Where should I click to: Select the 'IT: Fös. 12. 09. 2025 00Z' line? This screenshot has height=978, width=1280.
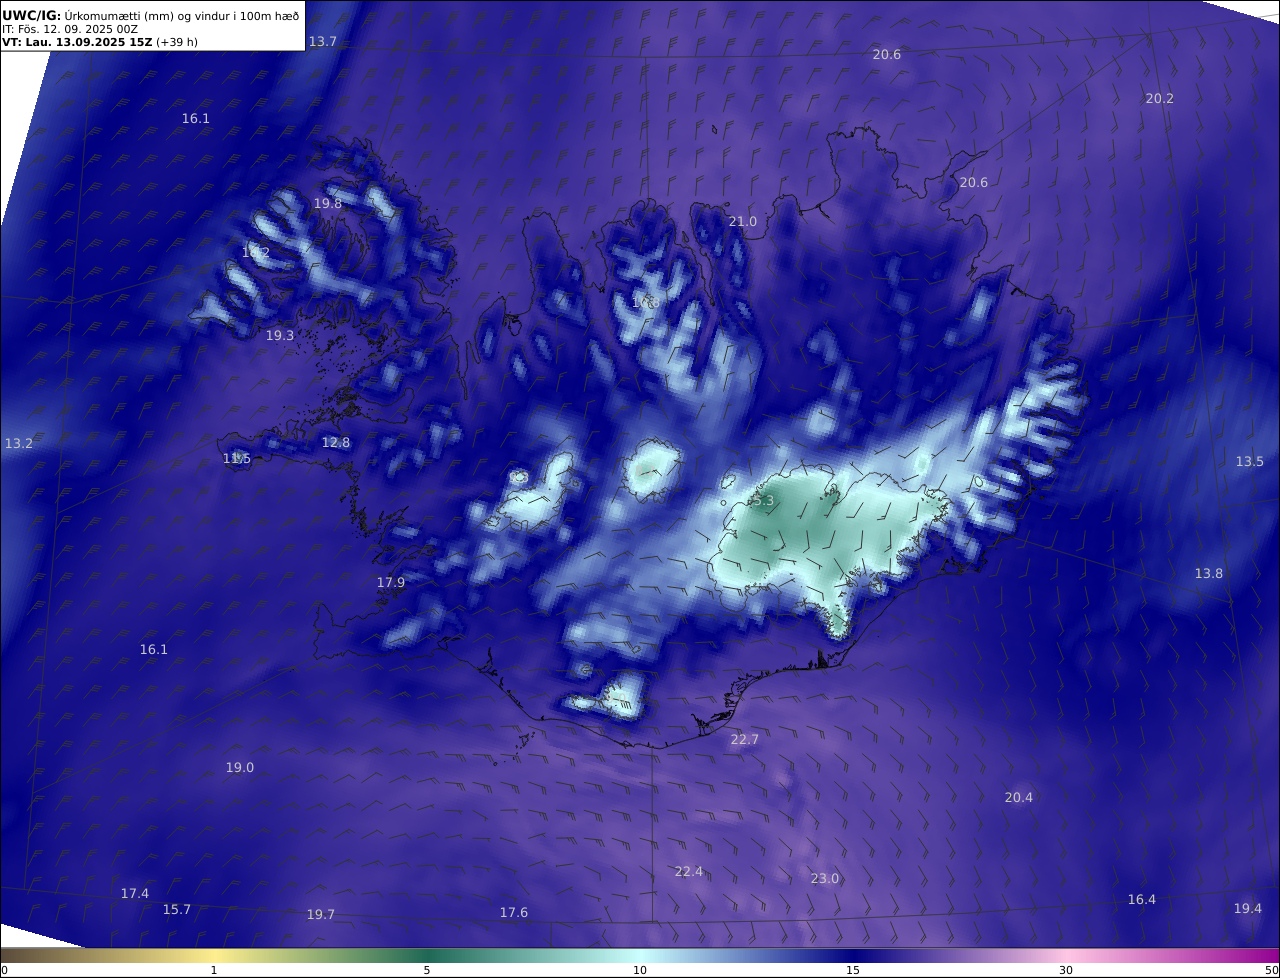coord(70,29)
